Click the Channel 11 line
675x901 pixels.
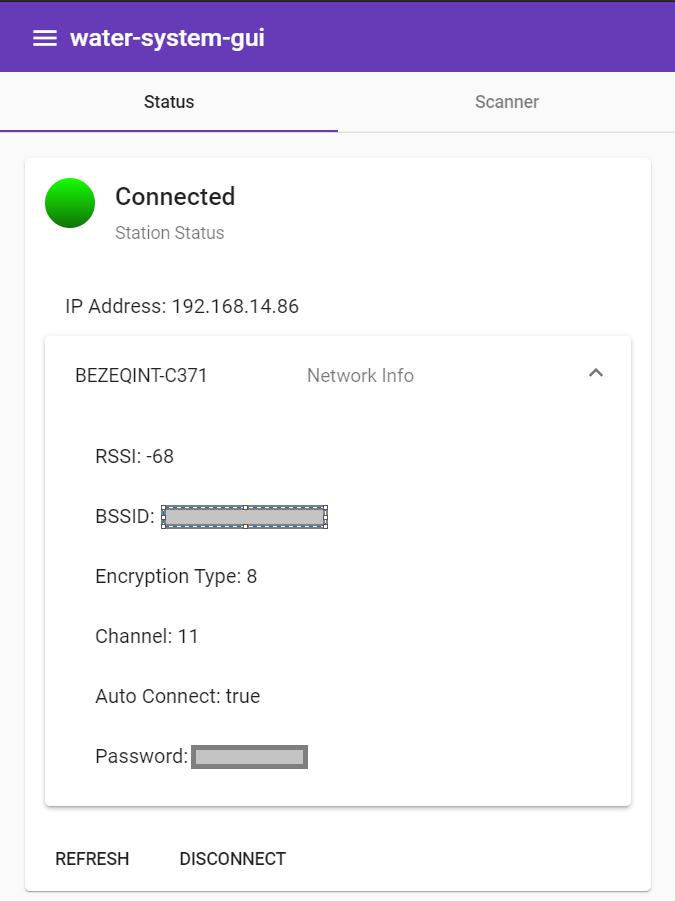pos(147,636)
